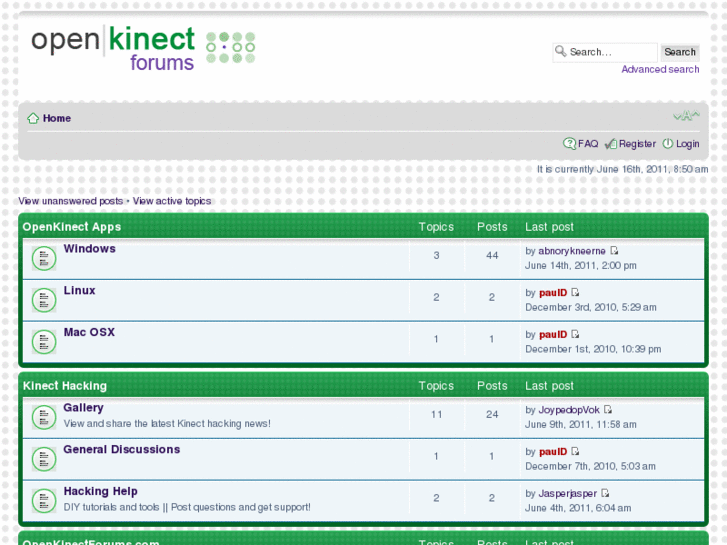The width and height of the screenshot is (727, 545).
Task: Click the FAQ question mark icon
Action: 569,144
